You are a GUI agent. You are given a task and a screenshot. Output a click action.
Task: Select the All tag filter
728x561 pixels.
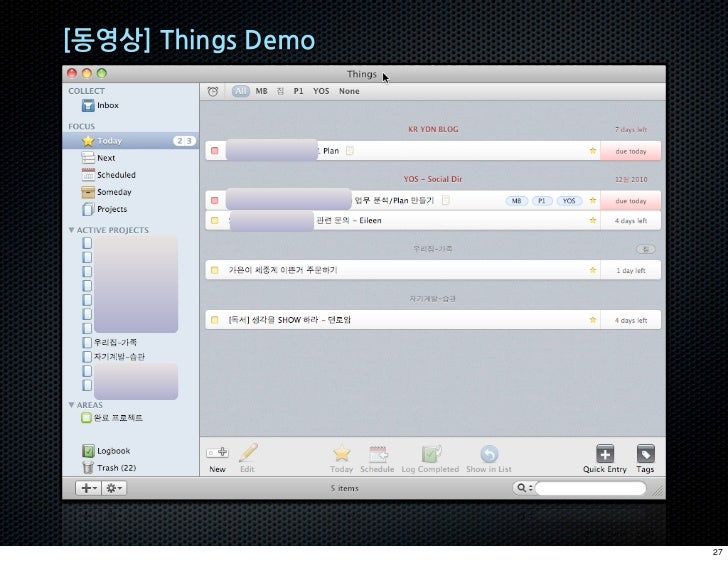[x=240, y=91]
